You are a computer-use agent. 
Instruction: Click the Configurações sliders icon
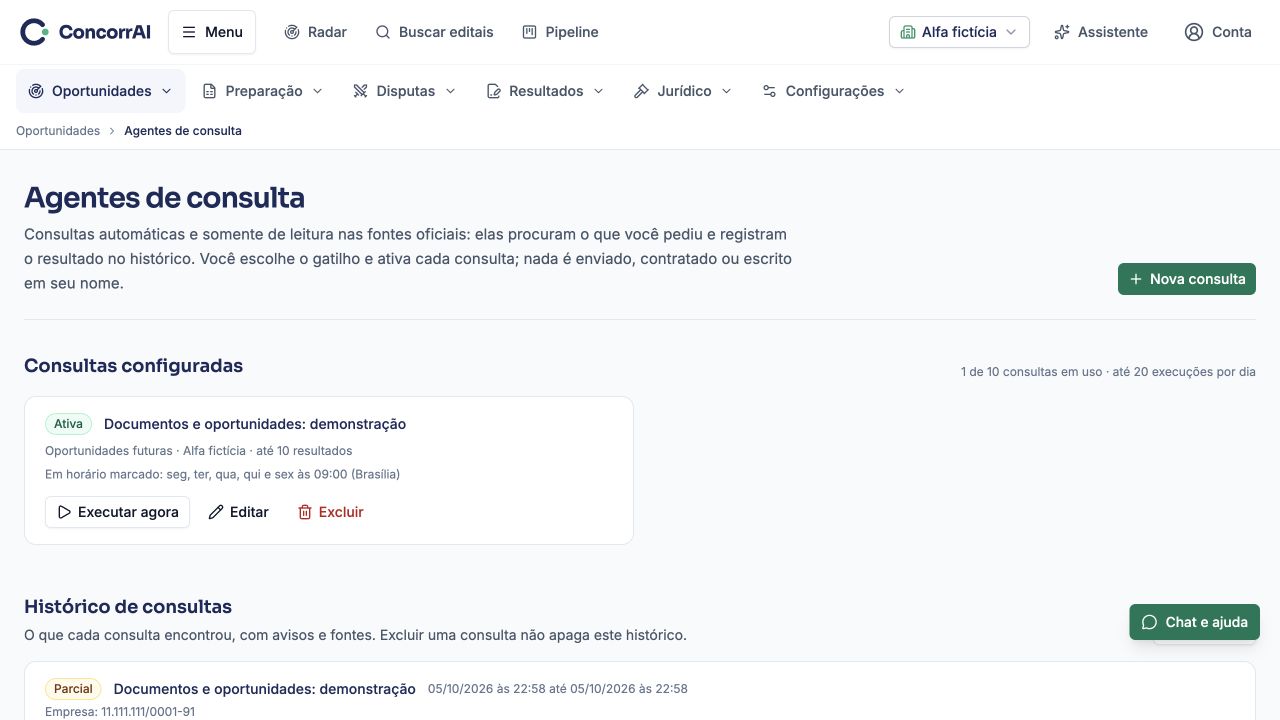(769, 91)
